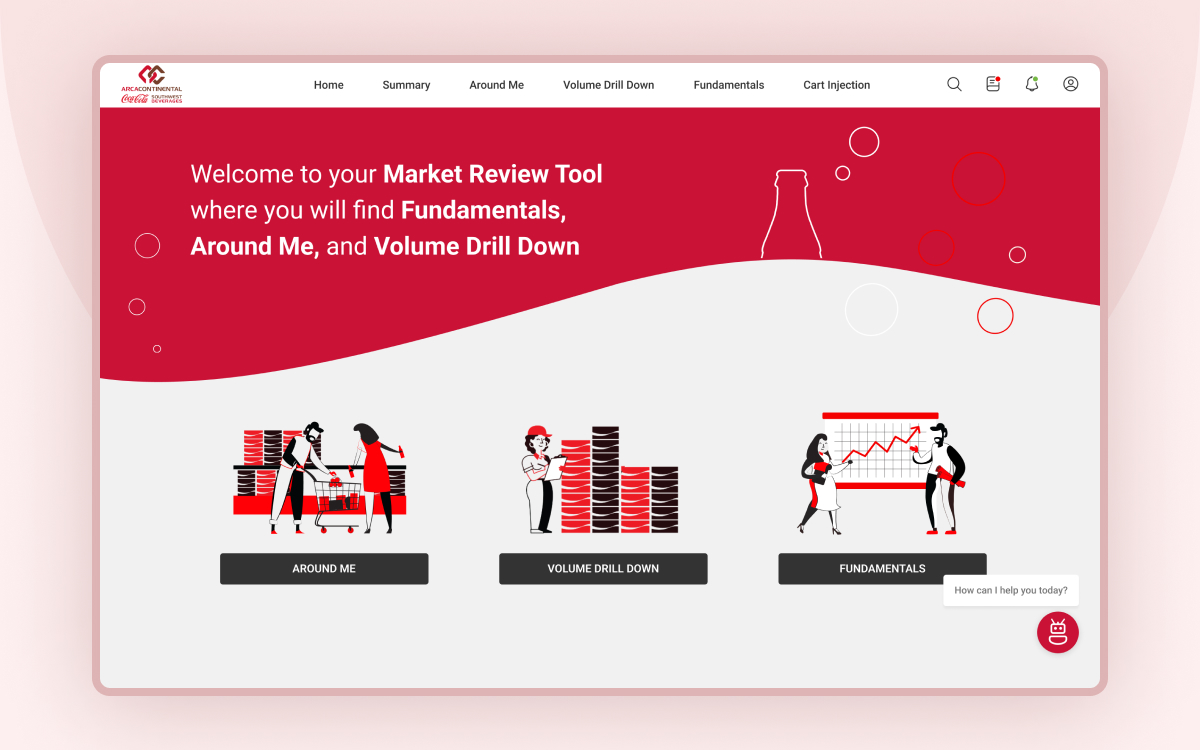Open the notifications bell icon
This screenshot has width=1200, height=750.
point(1032,85)
